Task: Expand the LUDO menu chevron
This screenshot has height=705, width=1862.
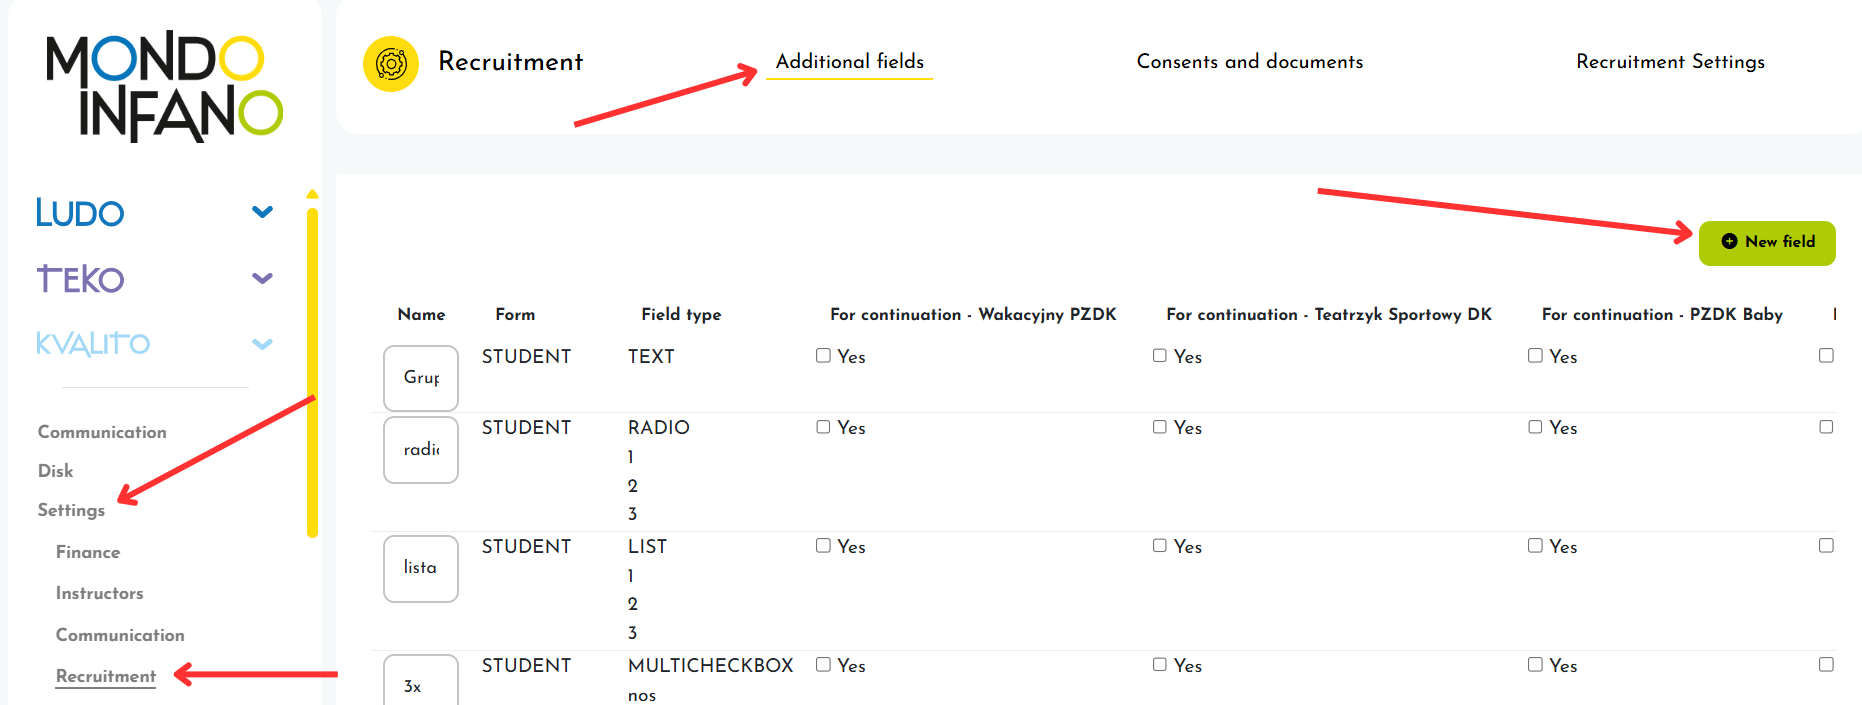Action: (262, 212)
